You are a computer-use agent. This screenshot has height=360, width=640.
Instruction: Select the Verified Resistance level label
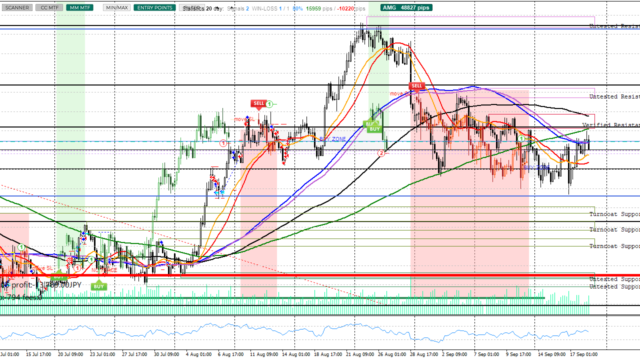pyautogui.click(x=611, y=125)
